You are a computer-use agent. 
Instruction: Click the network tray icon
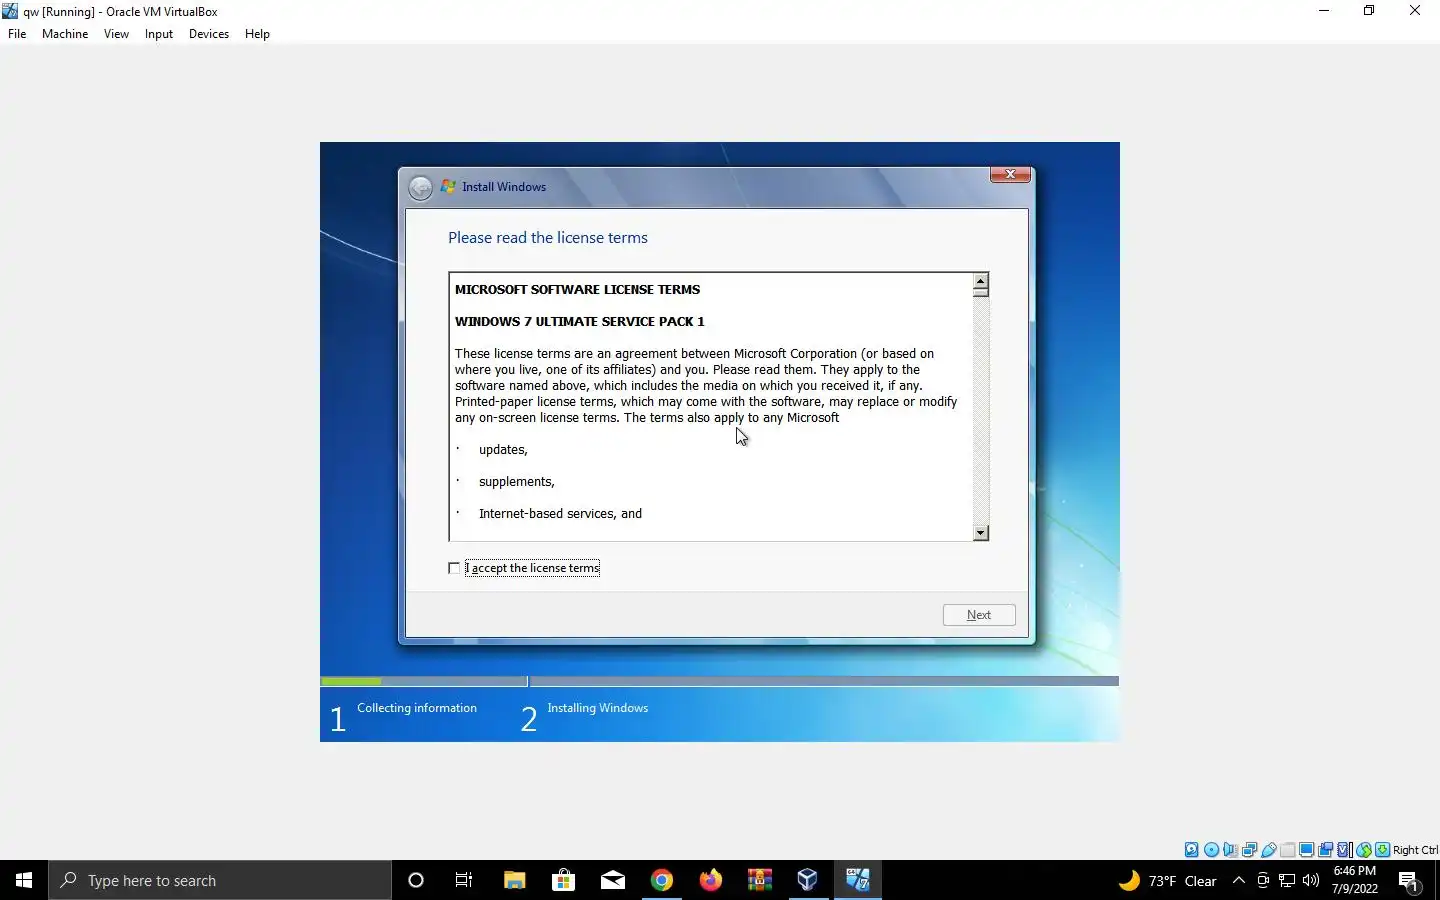[x=1287, y=880]
